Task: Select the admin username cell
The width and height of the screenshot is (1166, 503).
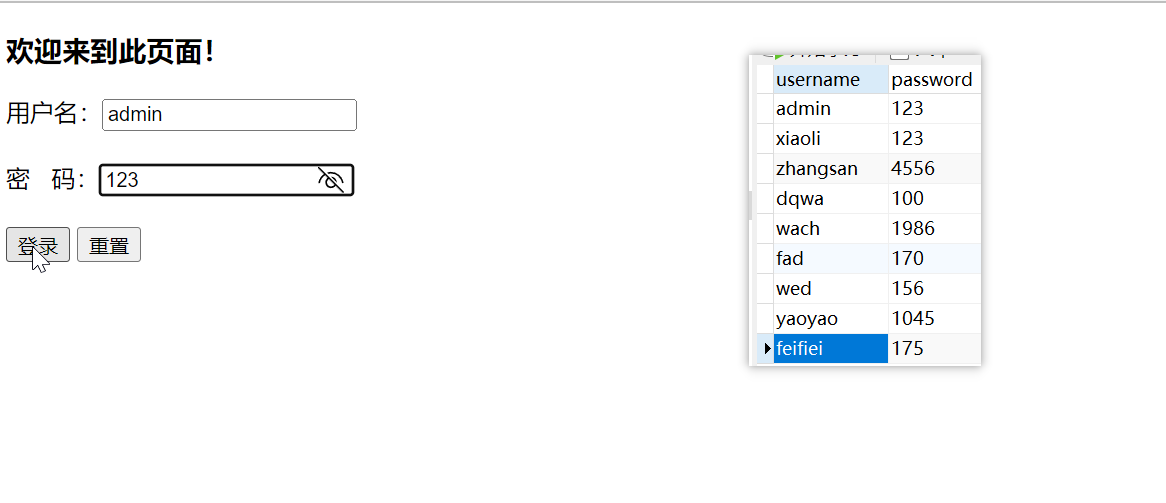Action: [830, 108]
